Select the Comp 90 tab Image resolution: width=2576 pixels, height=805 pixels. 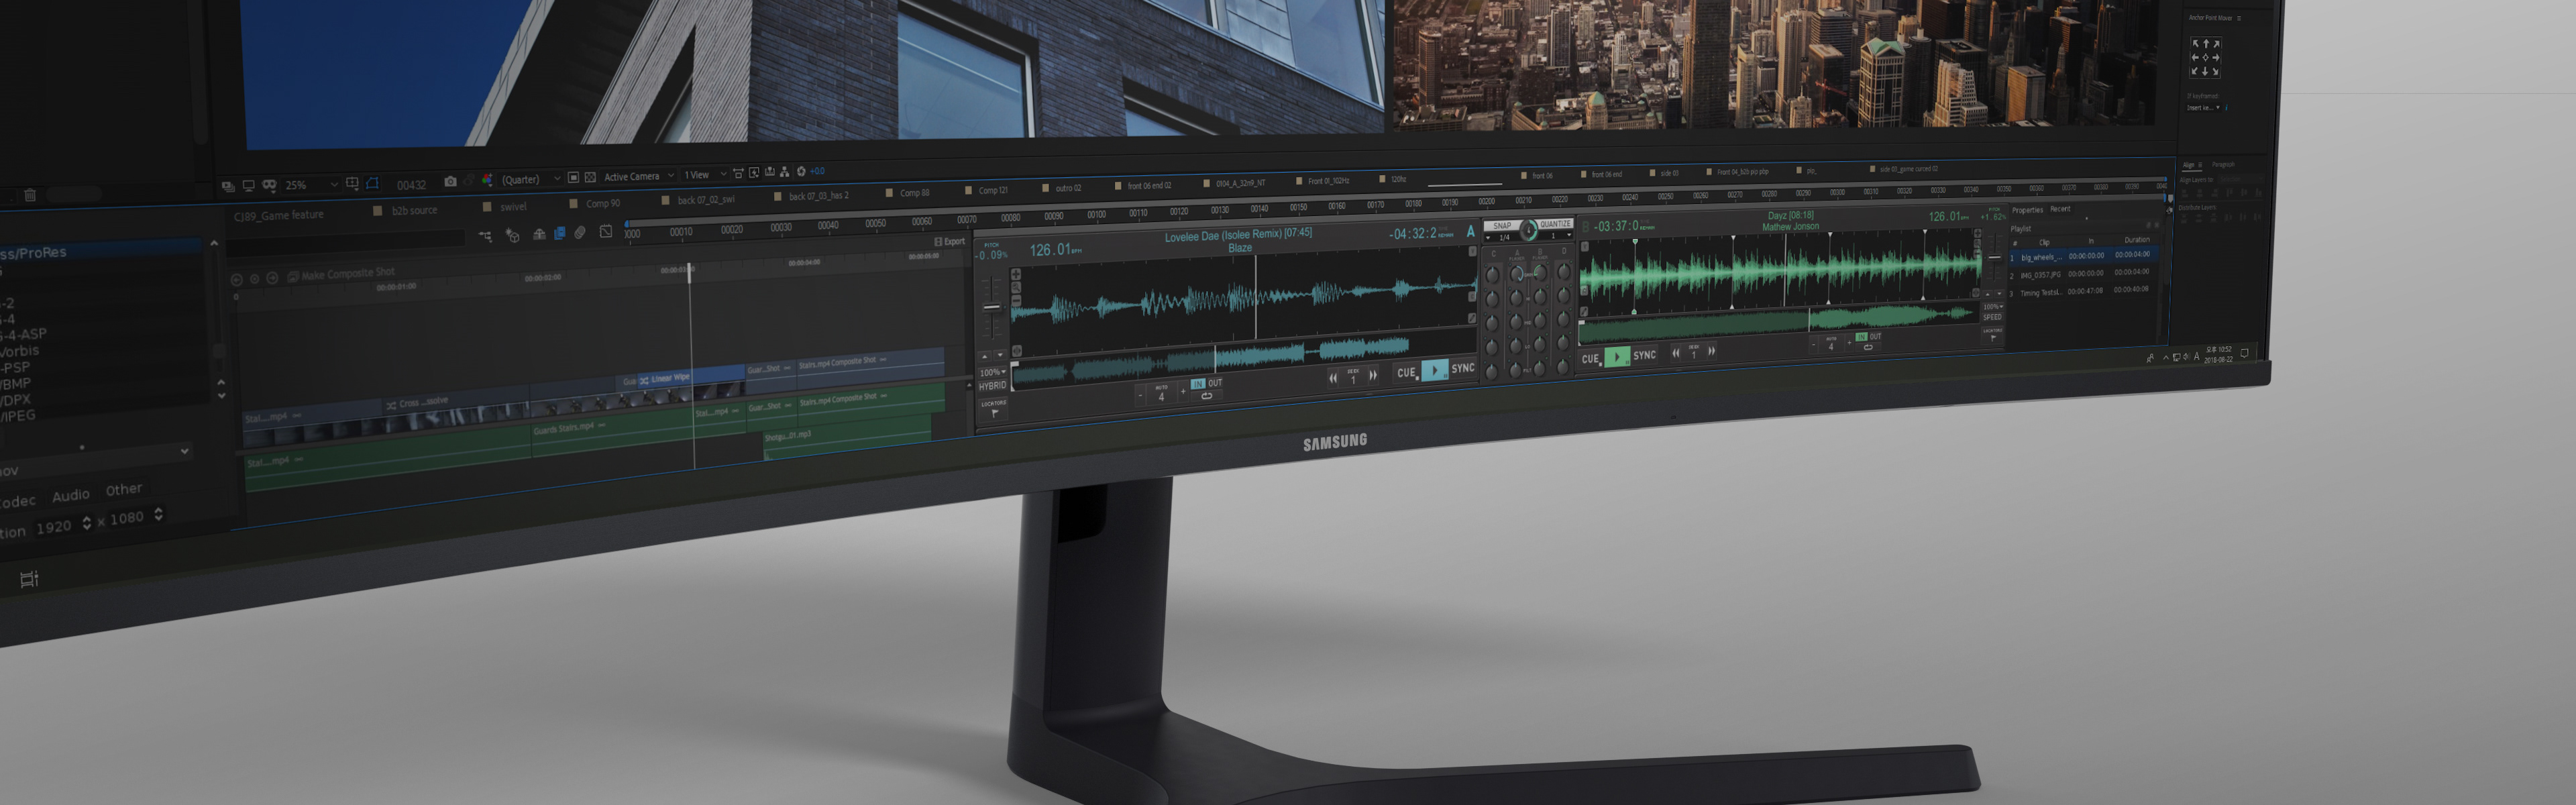(602, 203)
